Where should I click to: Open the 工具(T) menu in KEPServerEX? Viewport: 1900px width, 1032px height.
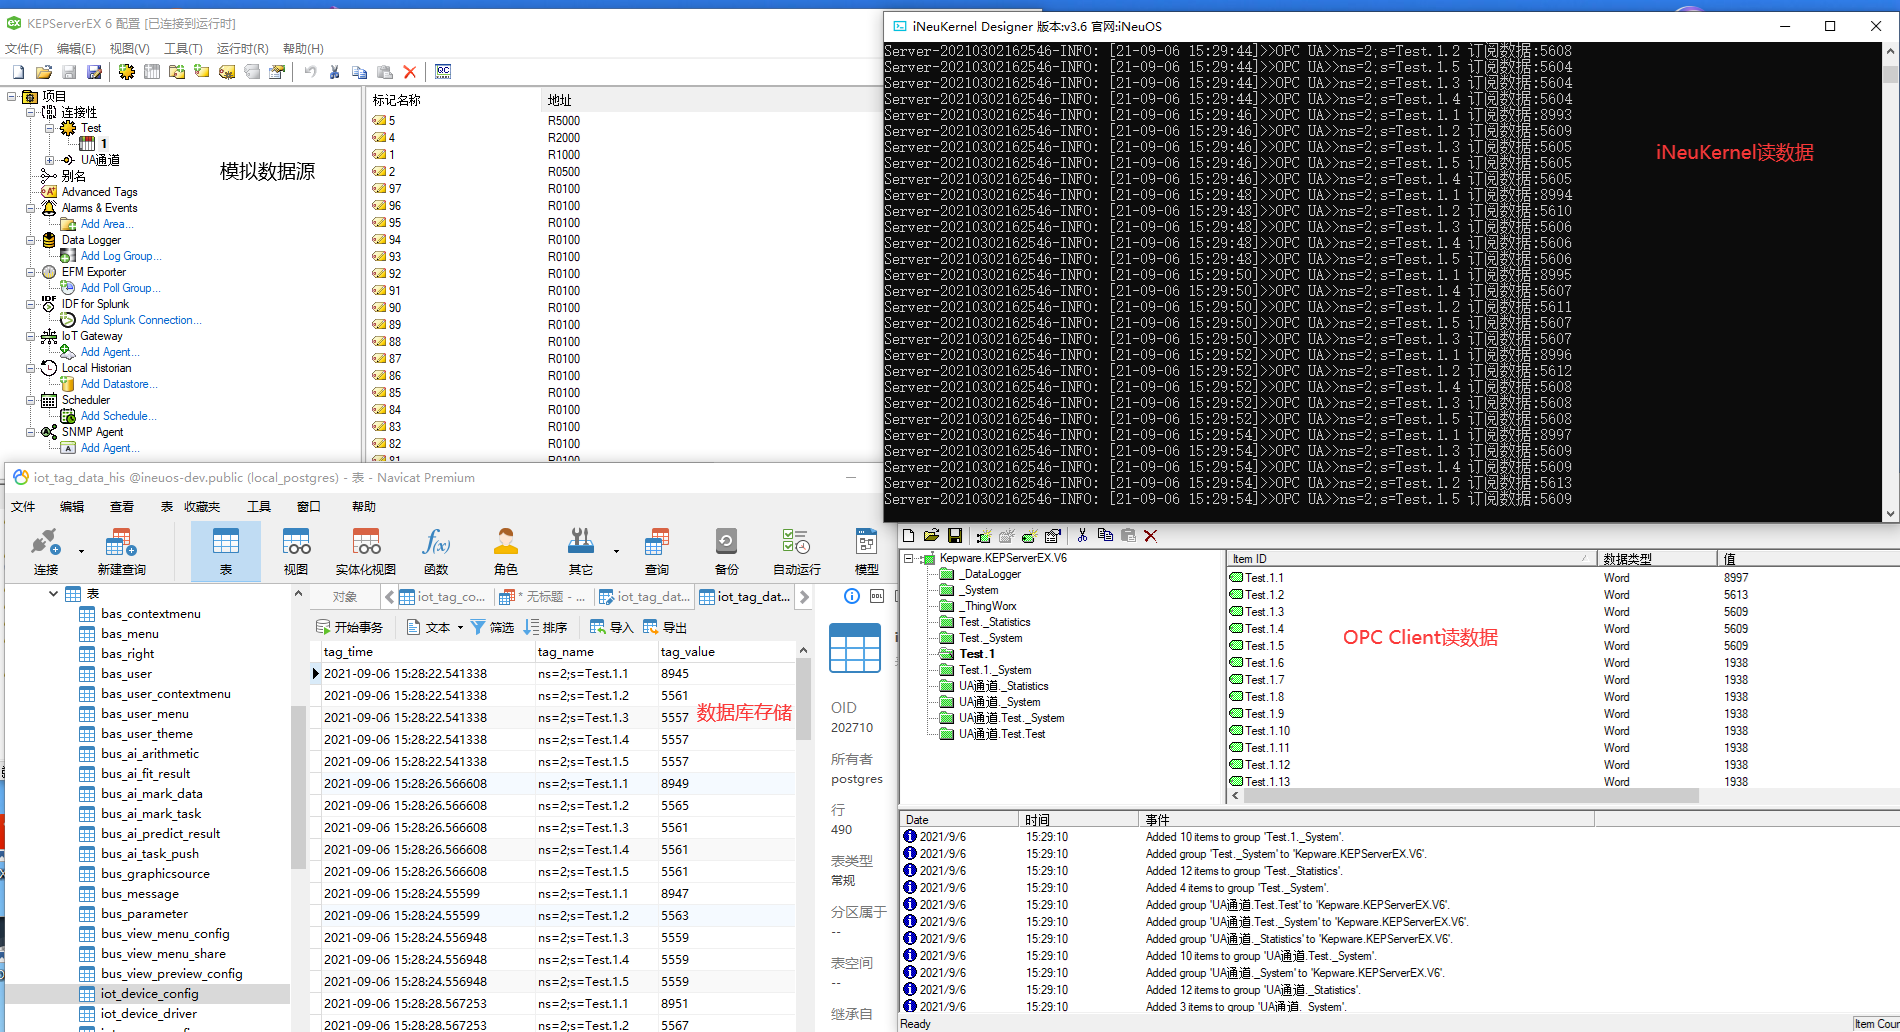click(183, 48)
